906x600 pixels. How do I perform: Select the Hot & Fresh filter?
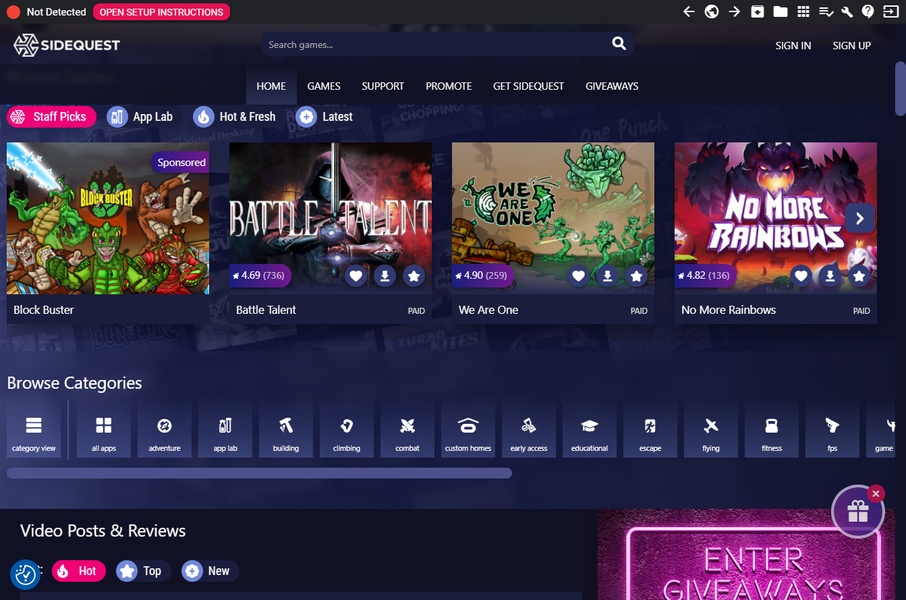tap(235, 117)
